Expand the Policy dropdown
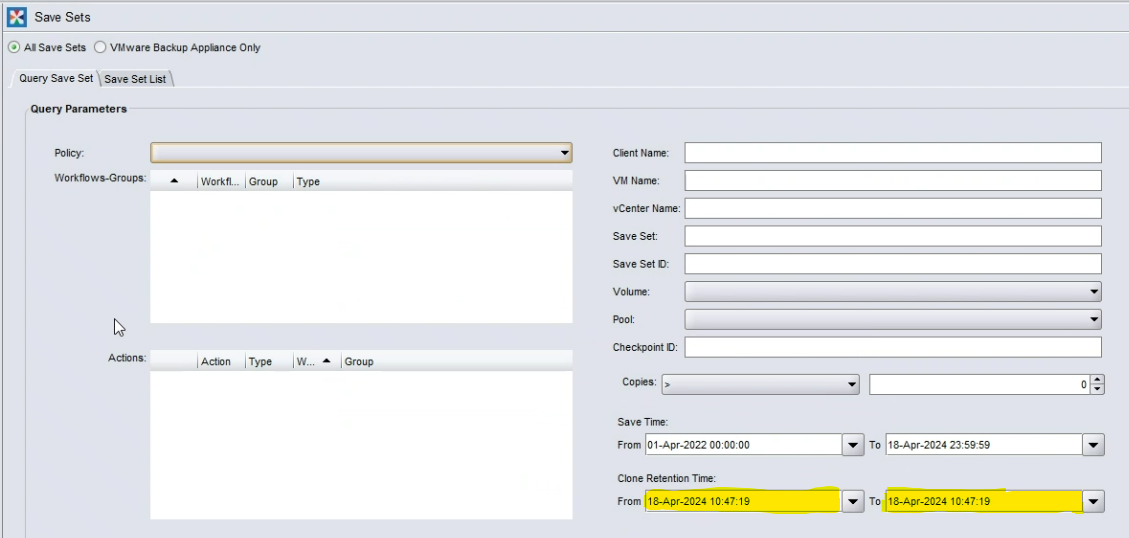Image resolution: width=1129 pixels, height=538 pixels. click(x=565, y=153)
